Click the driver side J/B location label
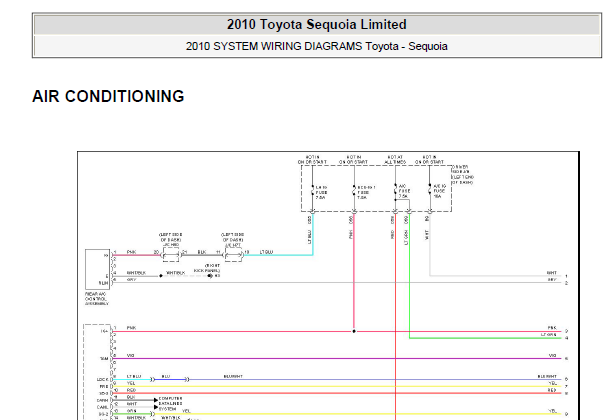Image resolution: width=603 pixels, height=420 pixels. pyautogui.click(x=463, y=175)
